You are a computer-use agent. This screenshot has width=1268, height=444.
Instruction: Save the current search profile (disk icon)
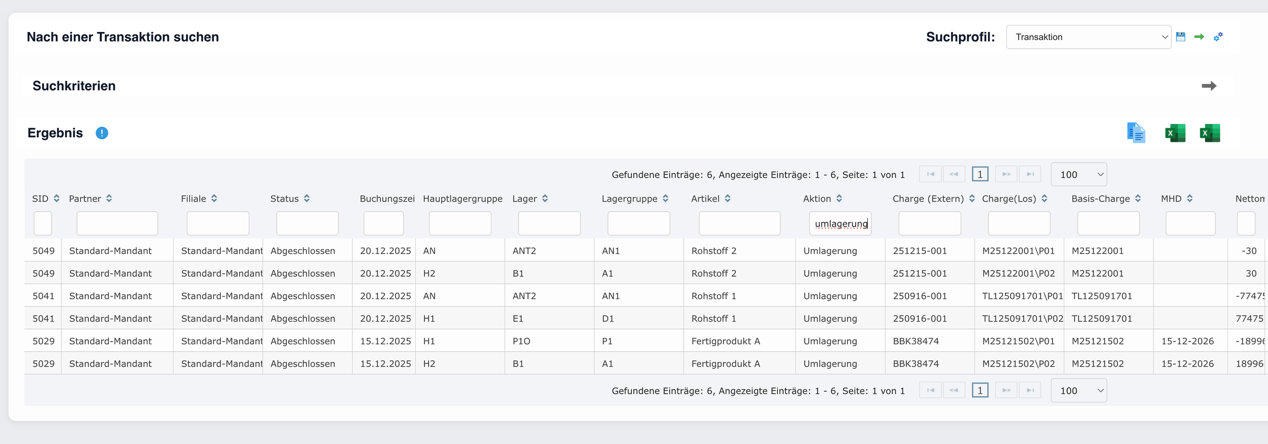coord(1181,37)
